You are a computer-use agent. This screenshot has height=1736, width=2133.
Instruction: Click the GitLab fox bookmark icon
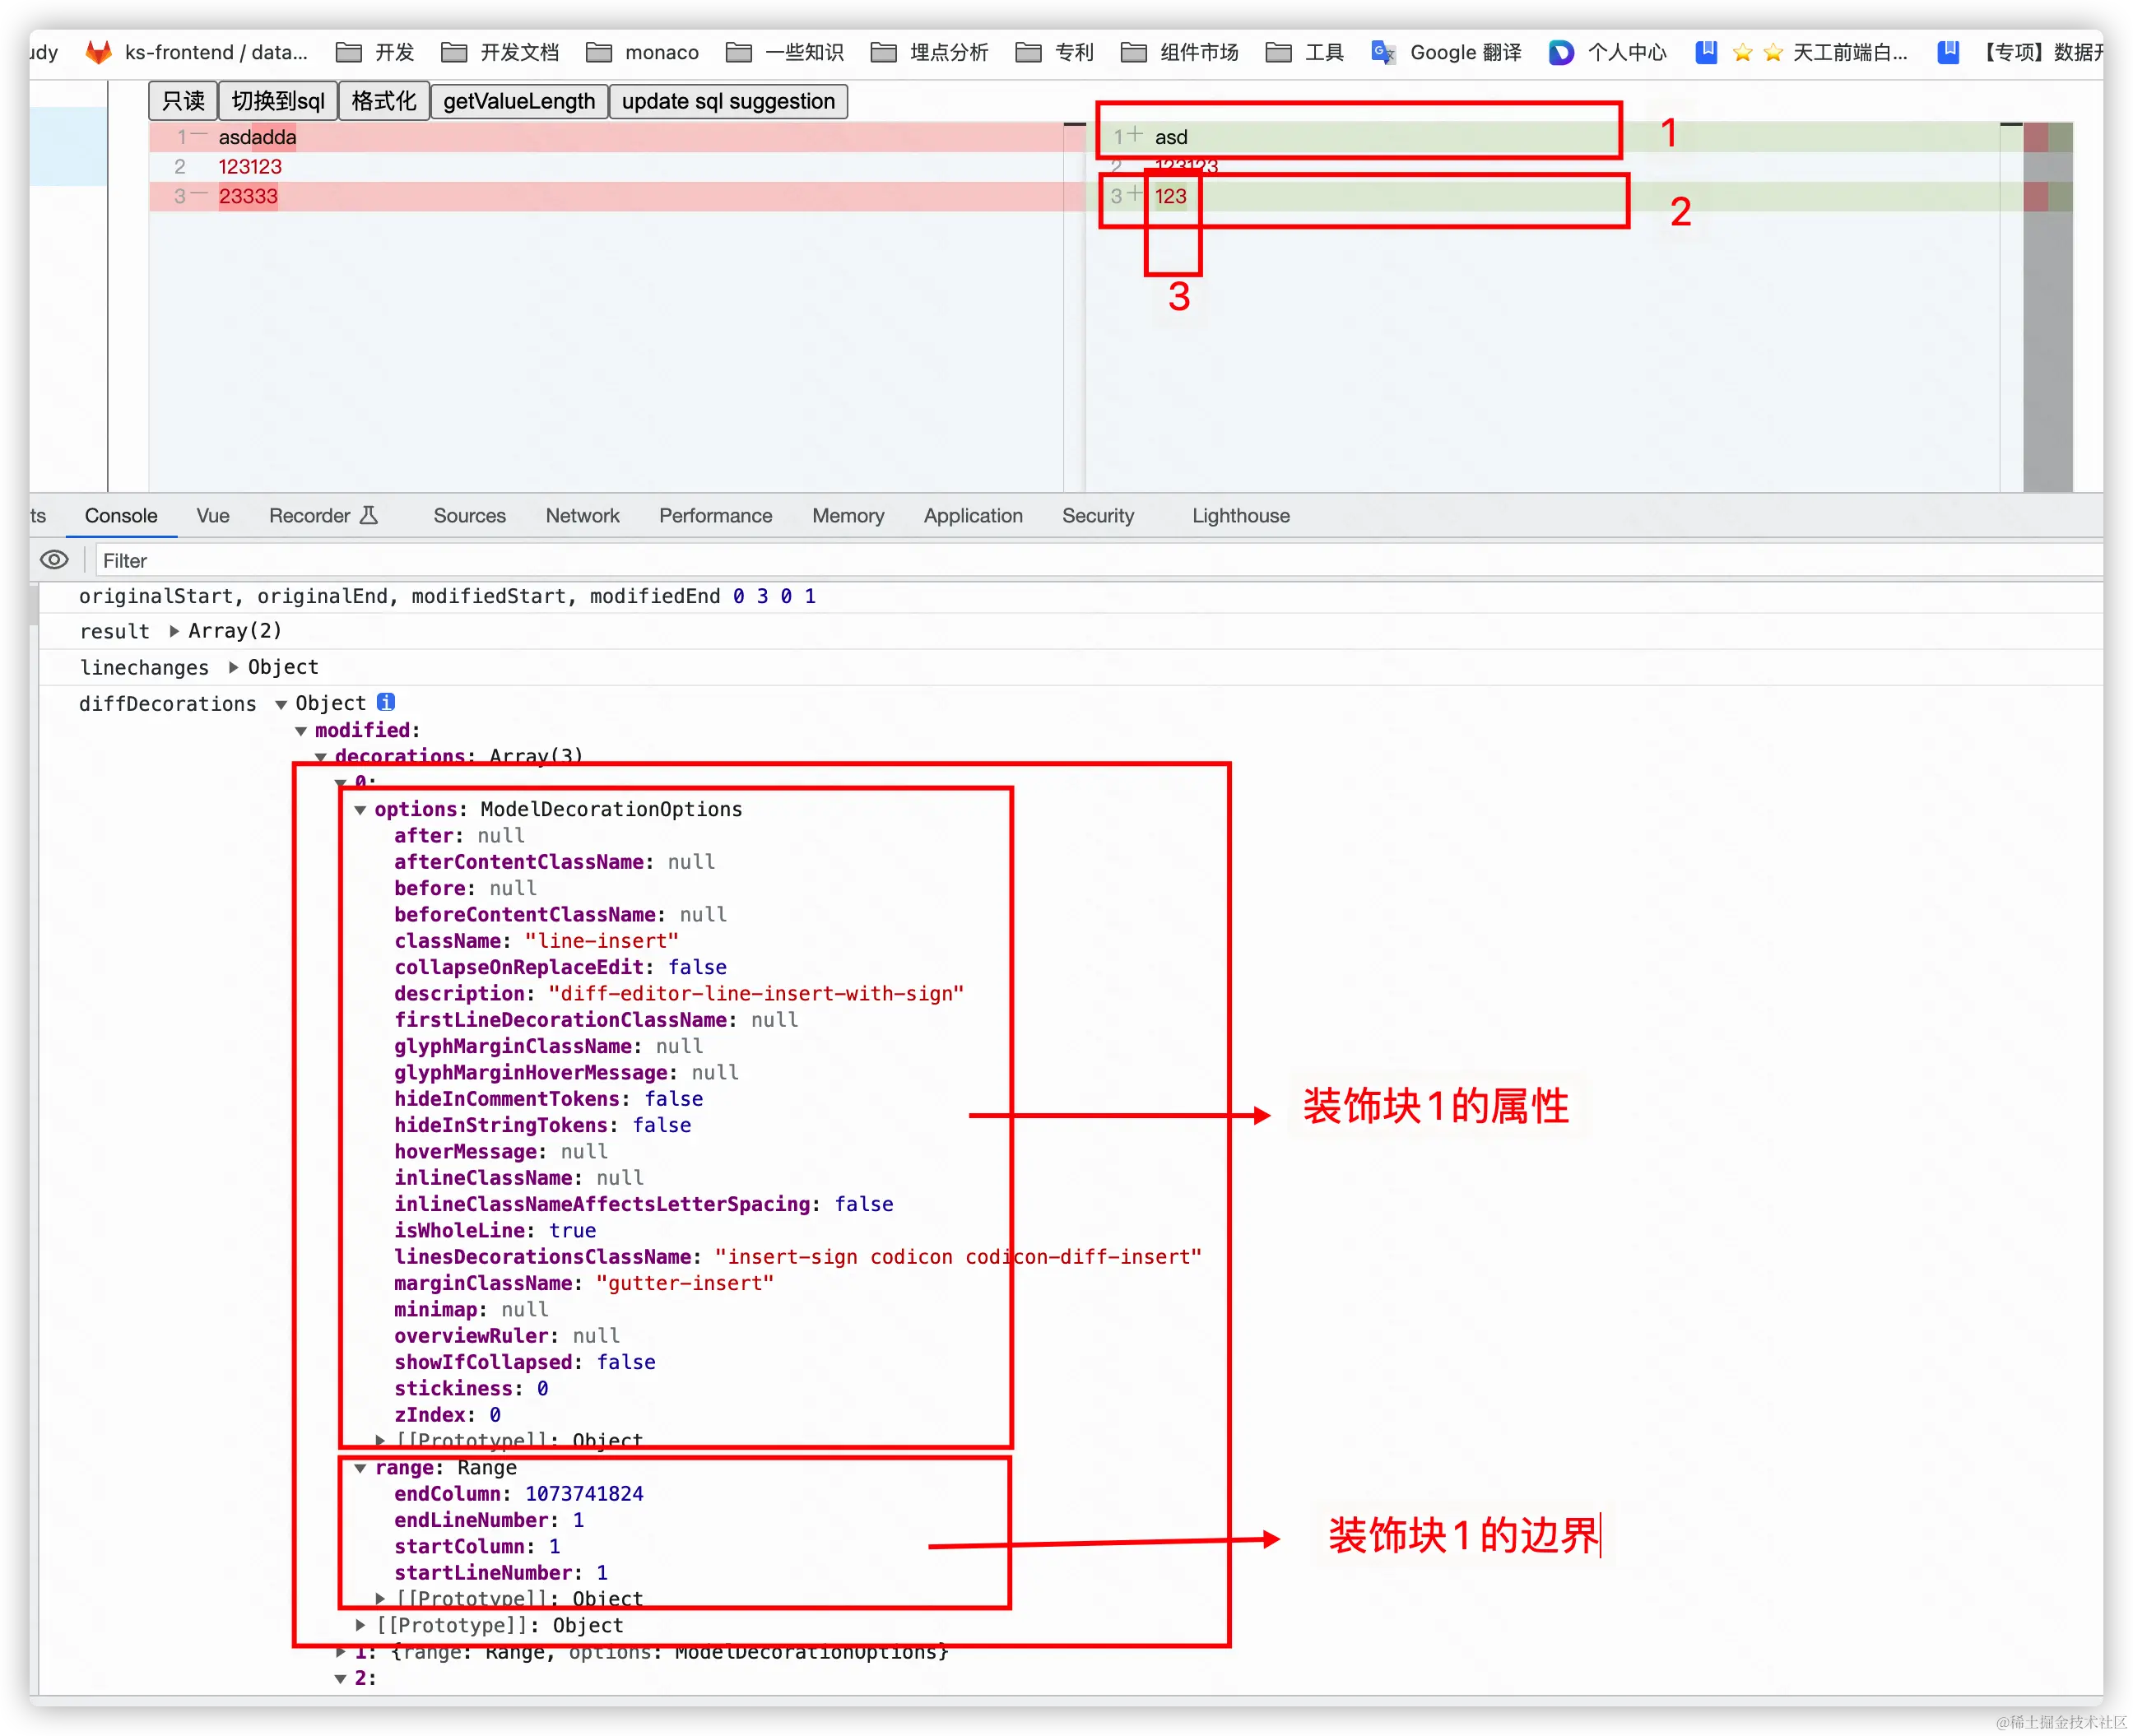[x=98, y=52]
